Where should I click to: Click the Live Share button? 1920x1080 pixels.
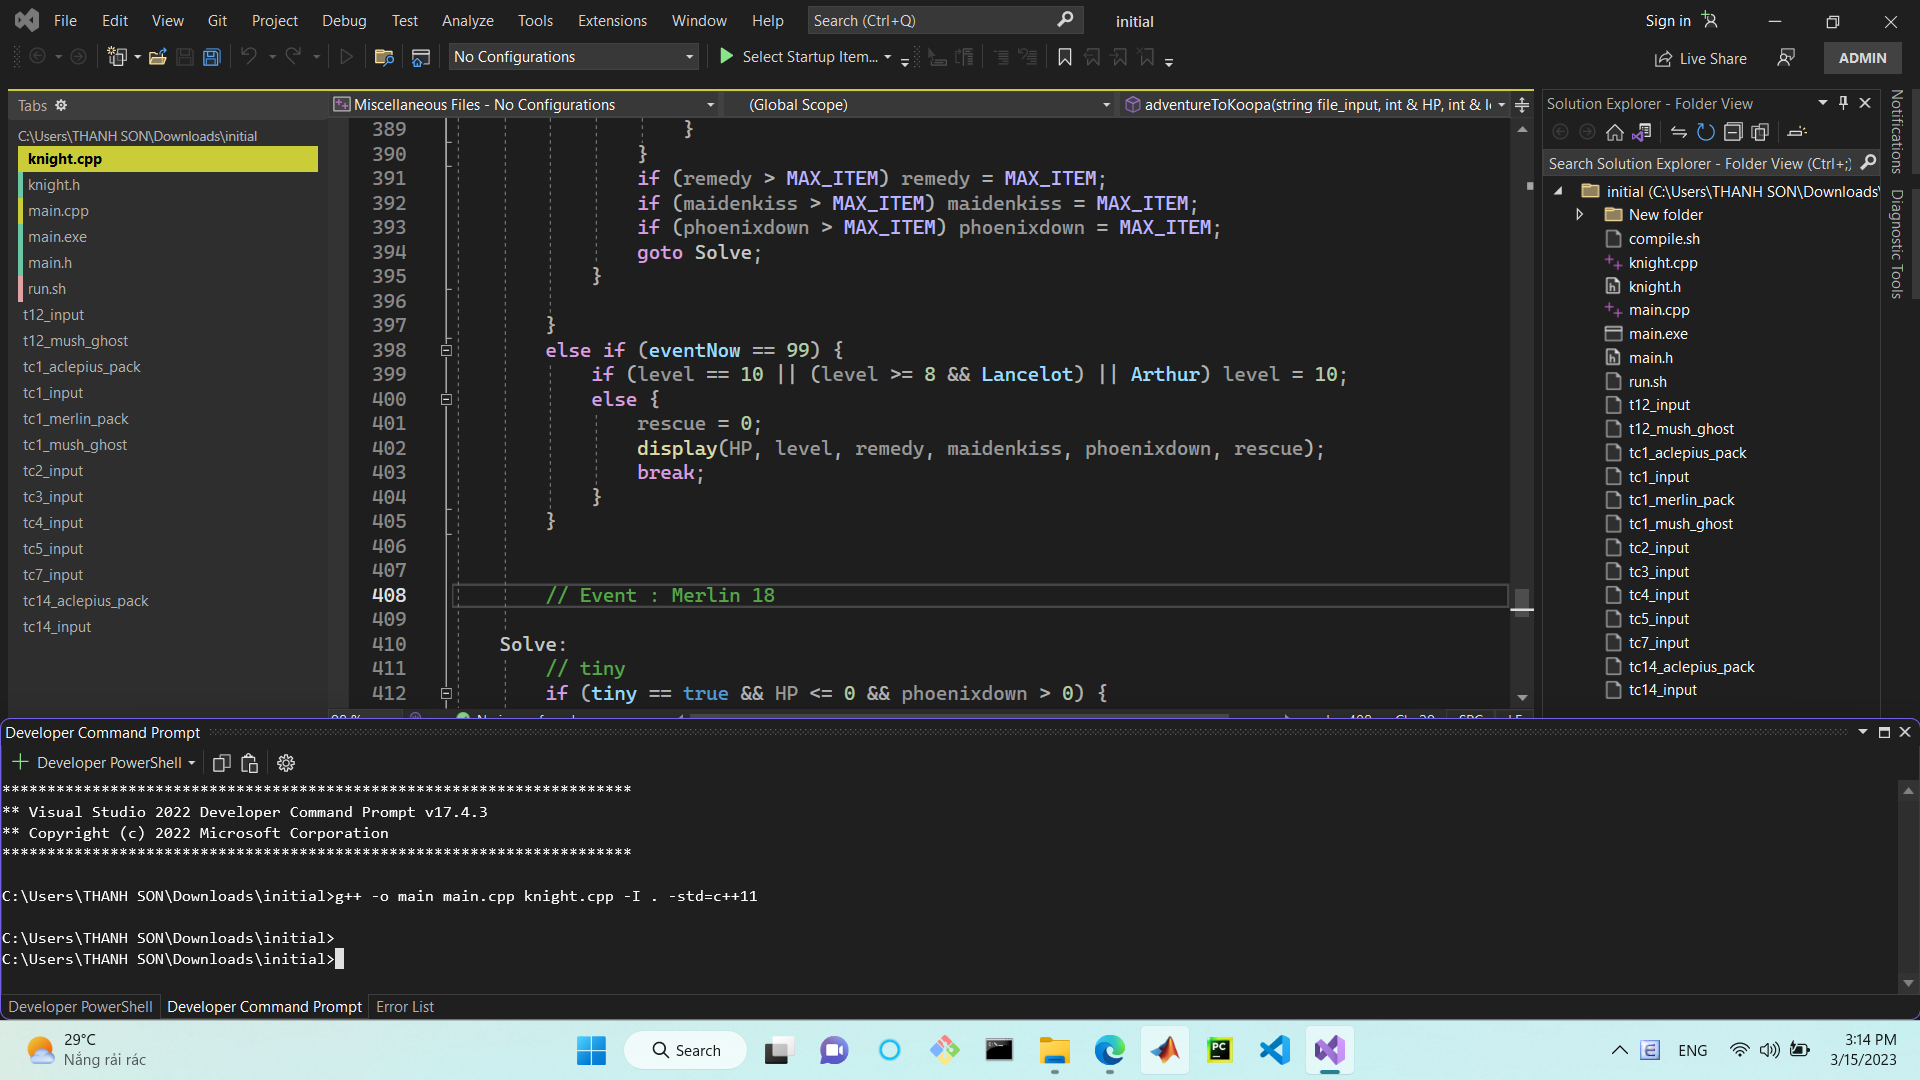click(1700, 58)
